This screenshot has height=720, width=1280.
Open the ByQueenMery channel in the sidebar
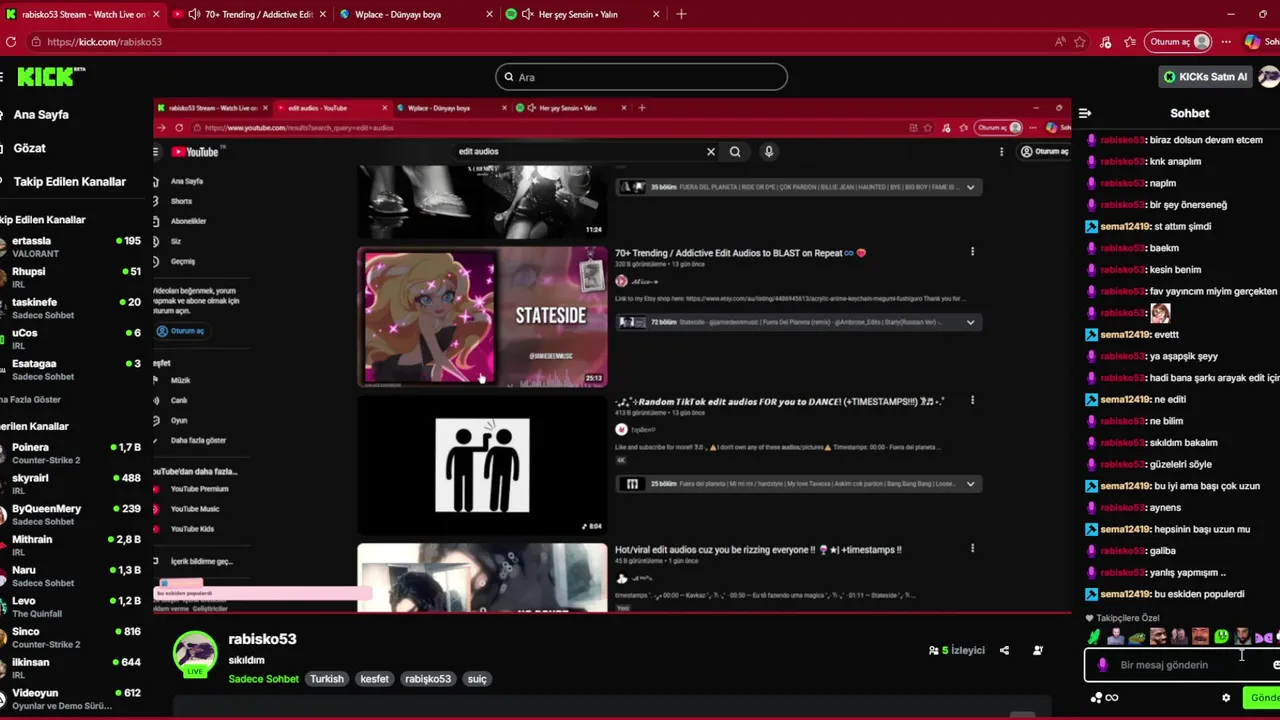tap(71, 514)
